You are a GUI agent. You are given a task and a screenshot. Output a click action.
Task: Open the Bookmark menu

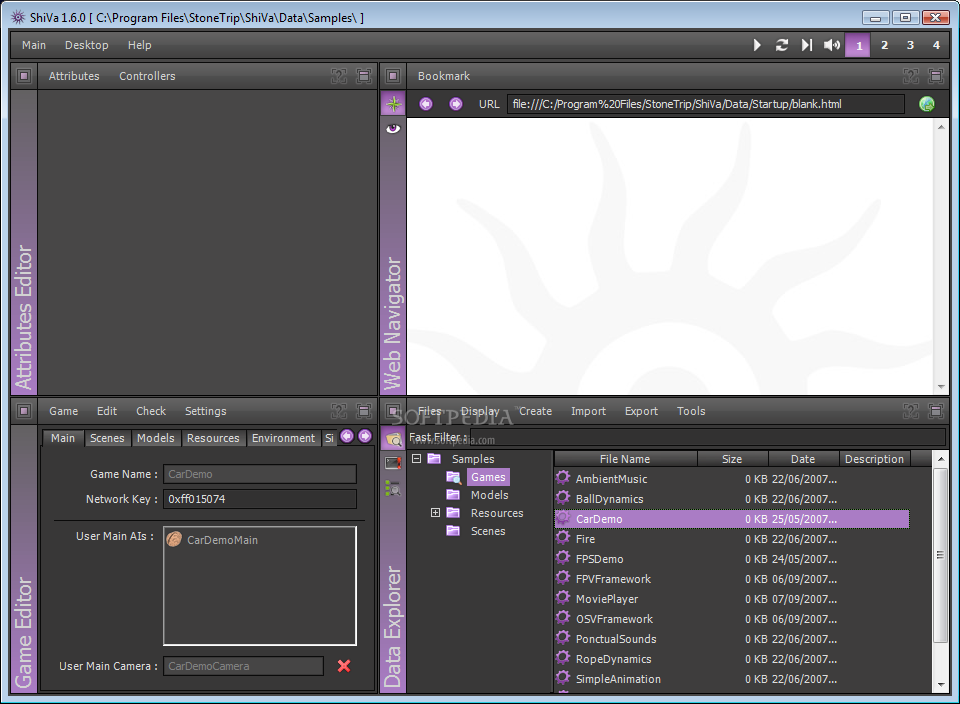(x=444, y=76)
